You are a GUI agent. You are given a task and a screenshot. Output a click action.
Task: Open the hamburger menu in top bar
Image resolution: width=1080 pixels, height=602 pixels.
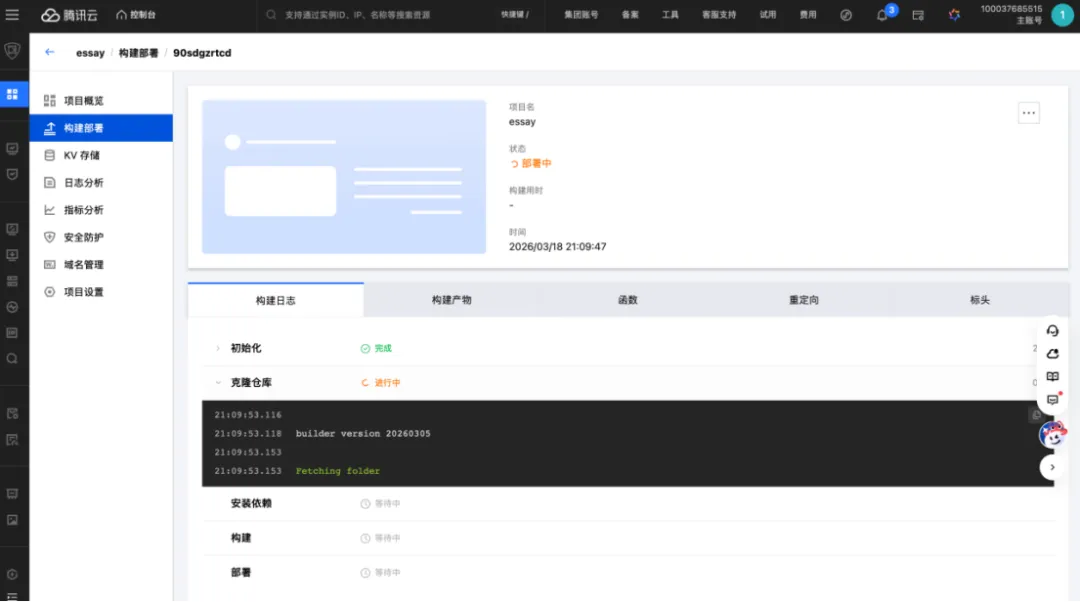tap(12, 14)
